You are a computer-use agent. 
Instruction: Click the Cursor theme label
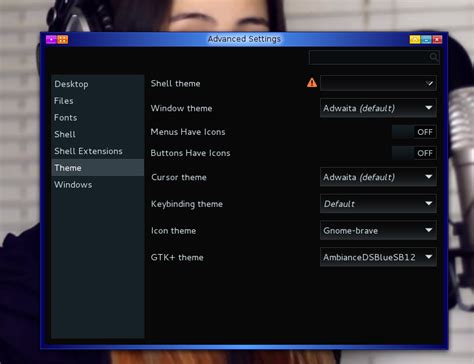(x=179, y=177)
